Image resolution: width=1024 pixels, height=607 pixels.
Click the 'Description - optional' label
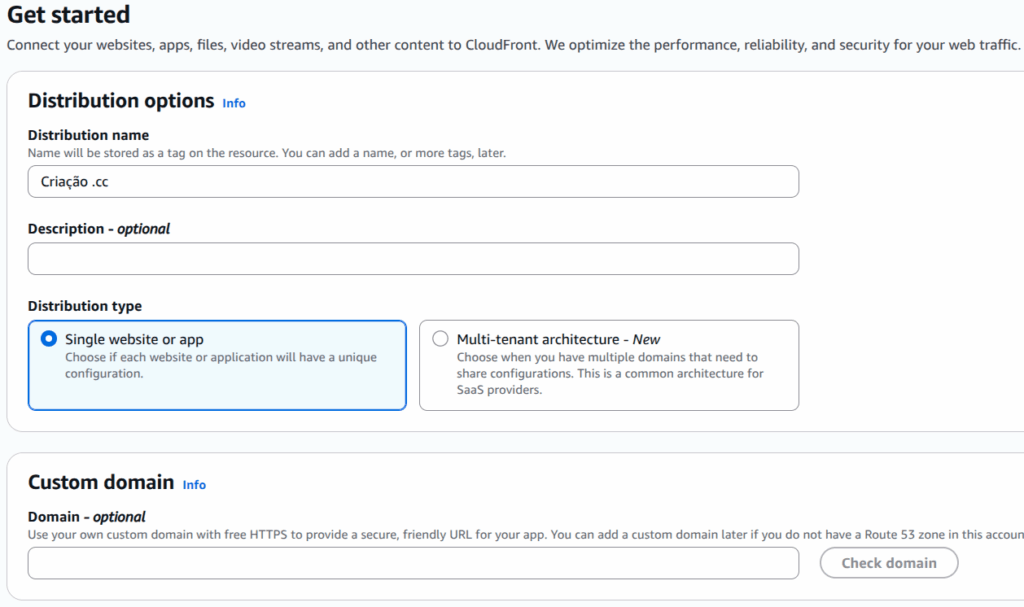(99, 229)
